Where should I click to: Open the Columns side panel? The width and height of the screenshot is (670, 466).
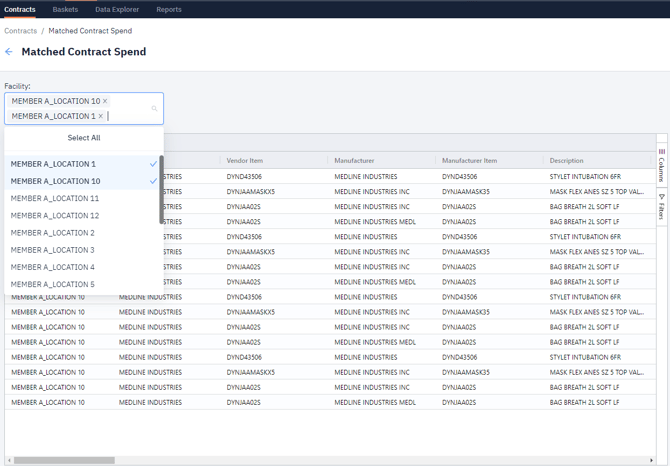(x=661, y=164)
